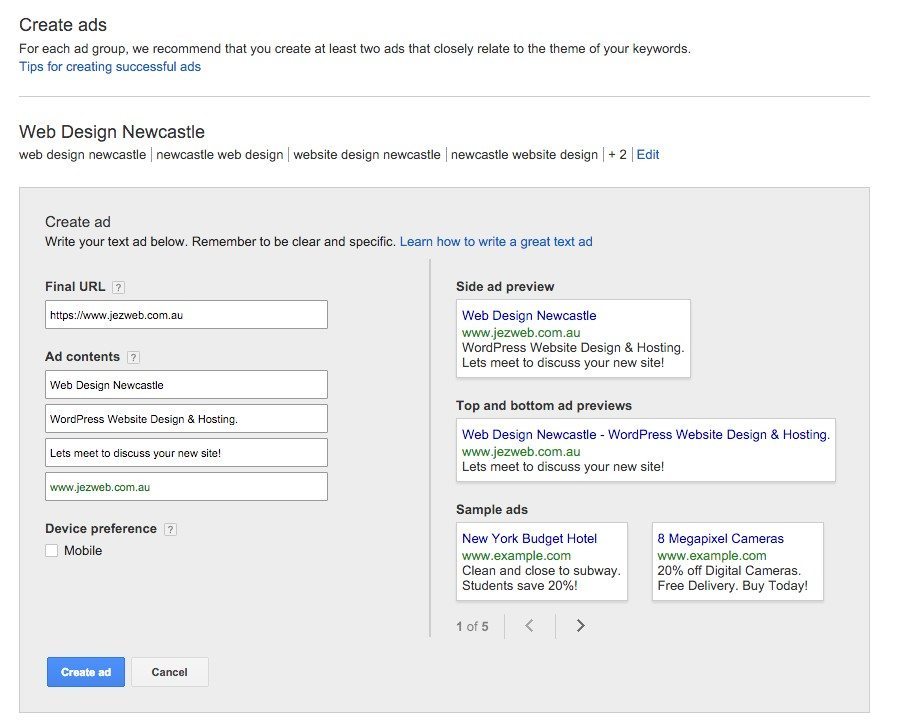Click the 'WordPress Website Design & Hosting' line
Screen dimensions: 907x724
tap(186, 418)
